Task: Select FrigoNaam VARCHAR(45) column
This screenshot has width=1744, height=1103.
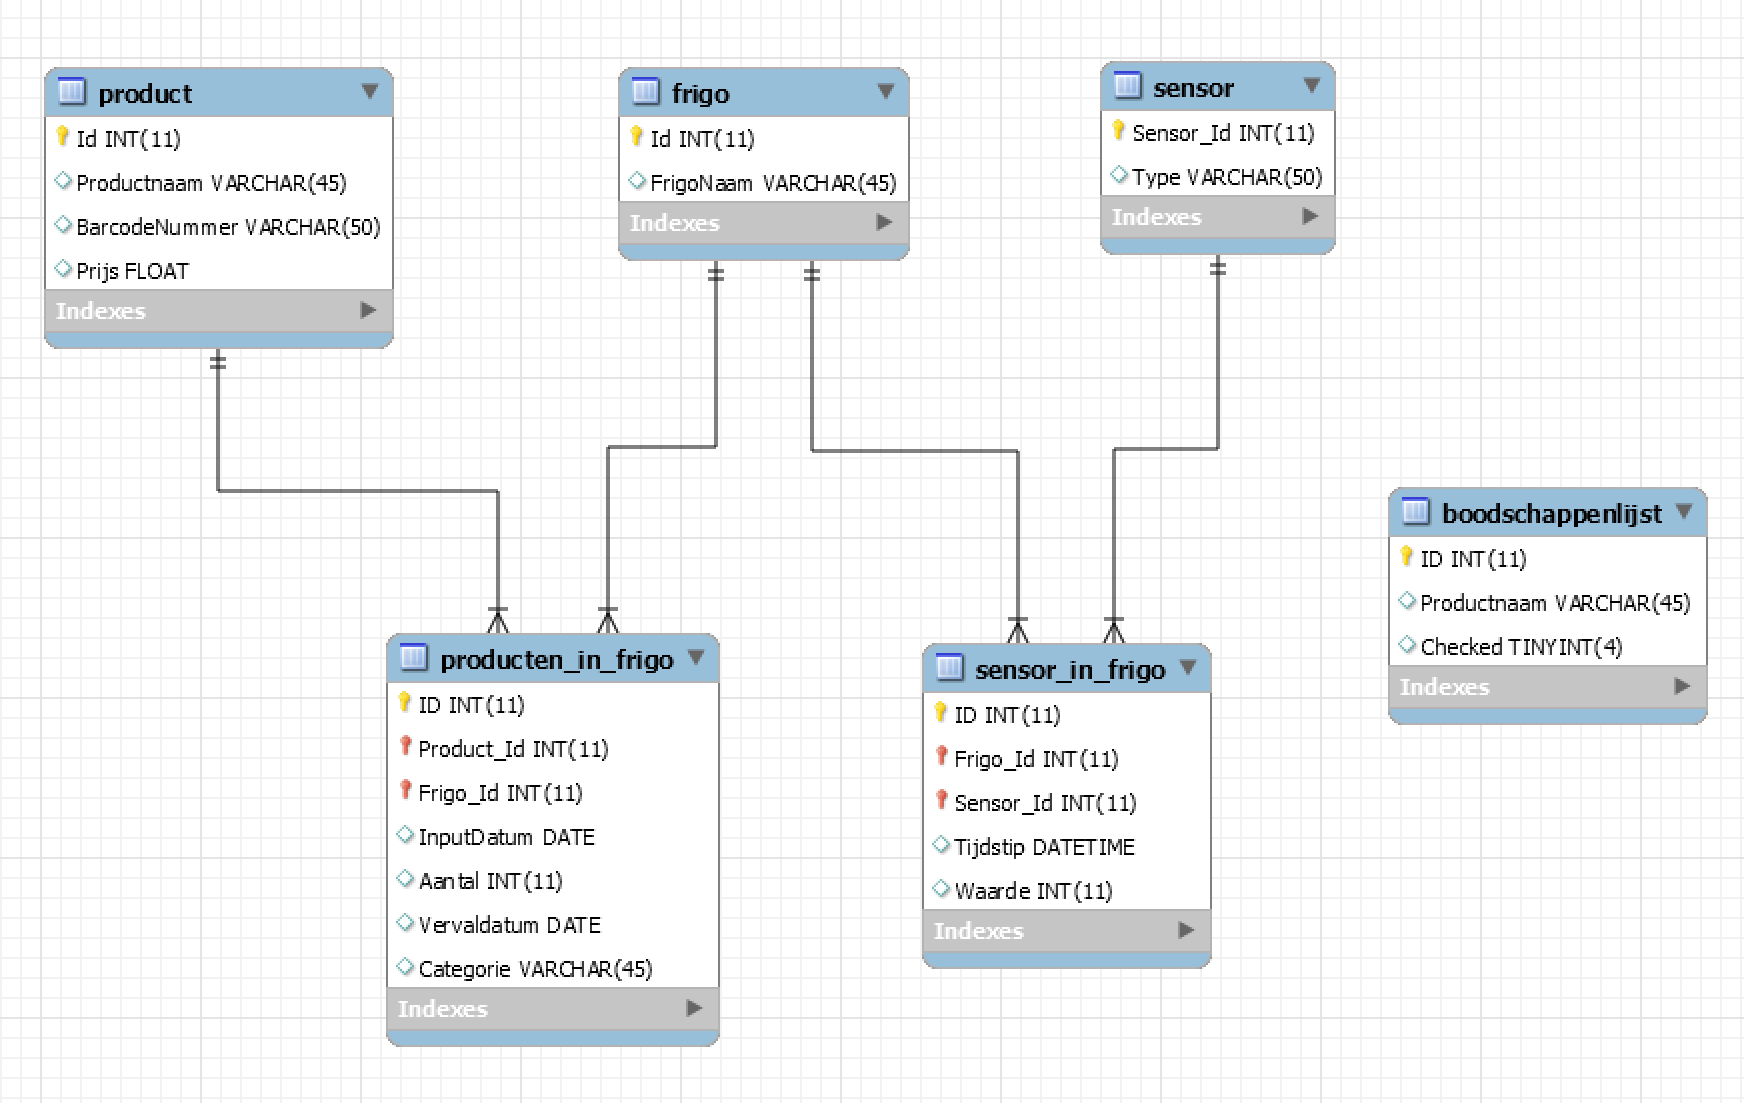Action: point(764,183)
